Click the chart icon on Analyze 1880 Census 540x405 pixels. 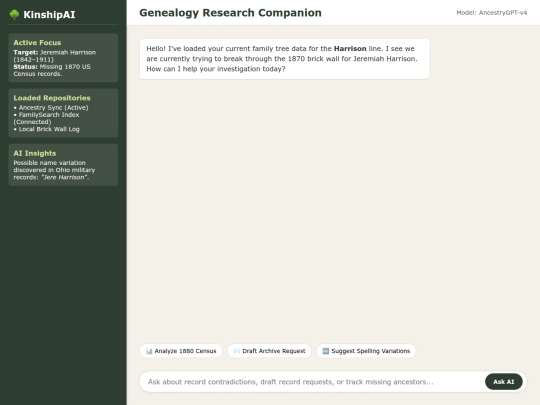[x=149, y=351]
